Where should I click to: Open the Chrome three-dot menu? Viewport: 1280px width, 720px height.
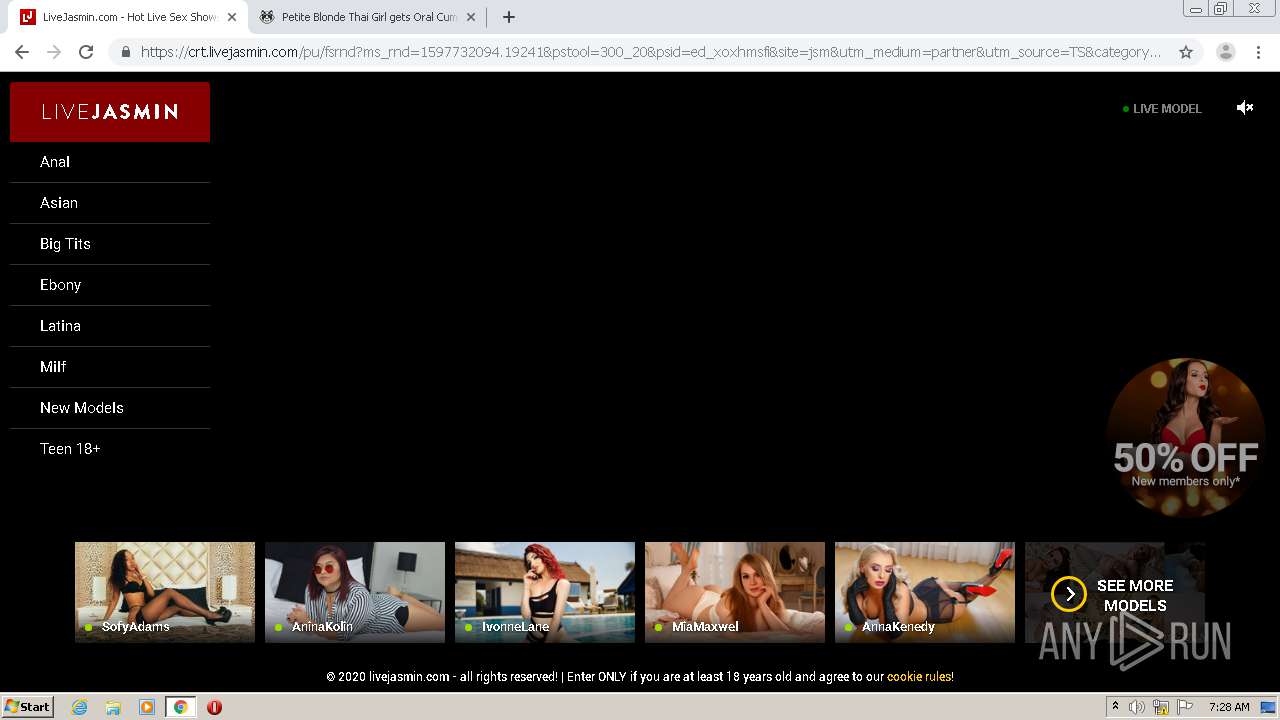1258,52
